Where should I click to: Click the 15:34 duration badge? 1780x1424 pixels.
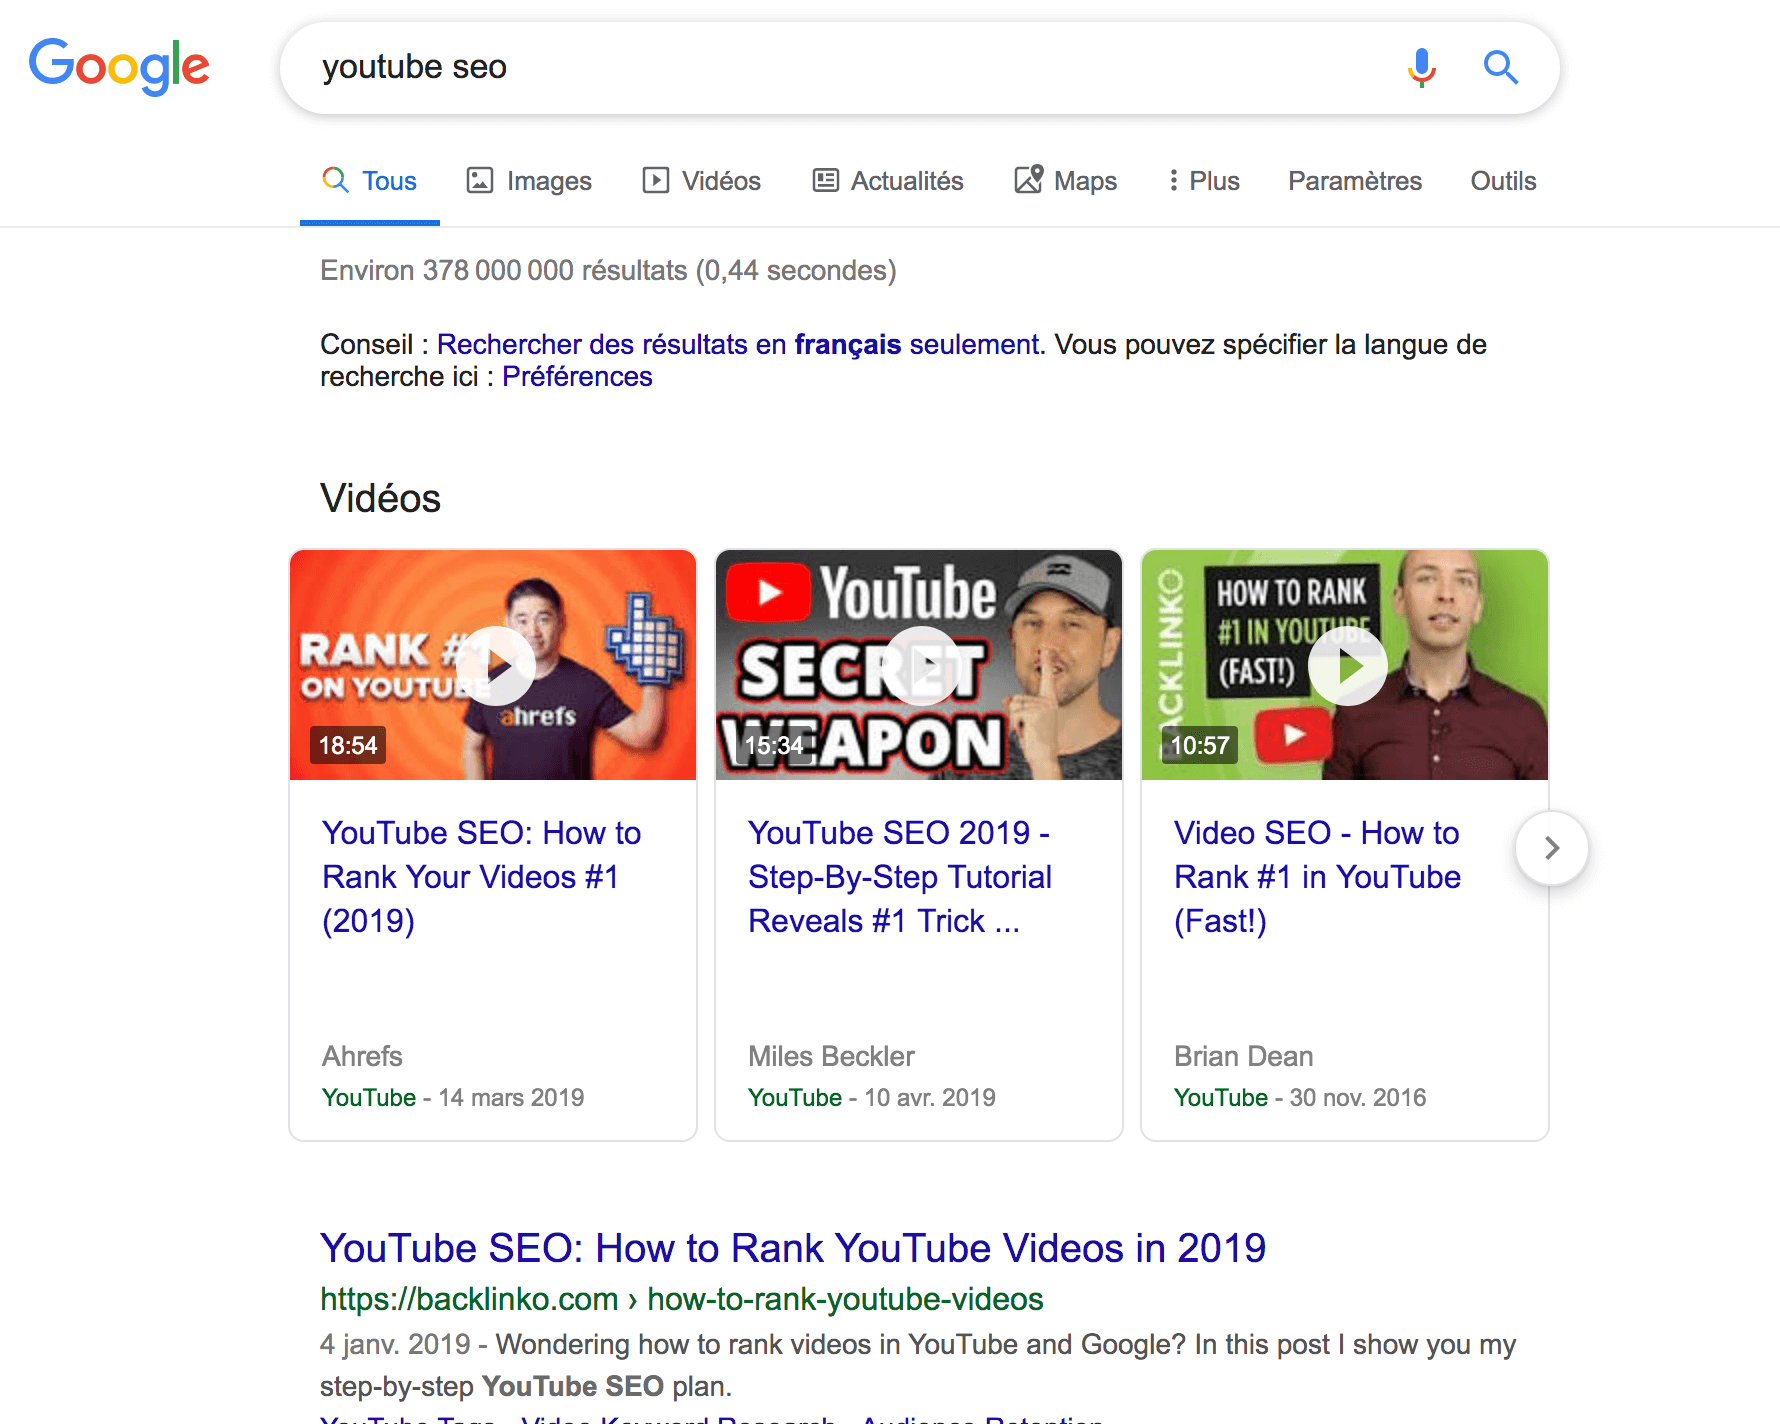[x=774, y=745]
